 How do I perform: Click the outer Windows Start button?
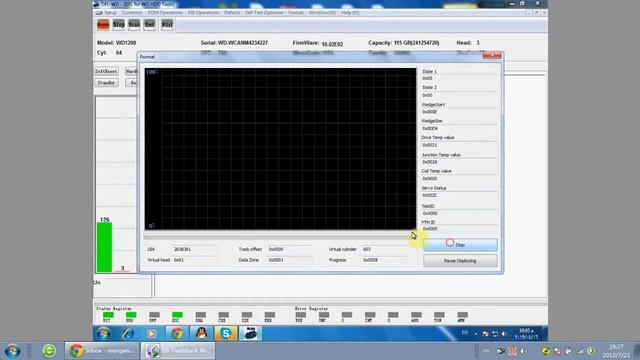coord(12,351)
